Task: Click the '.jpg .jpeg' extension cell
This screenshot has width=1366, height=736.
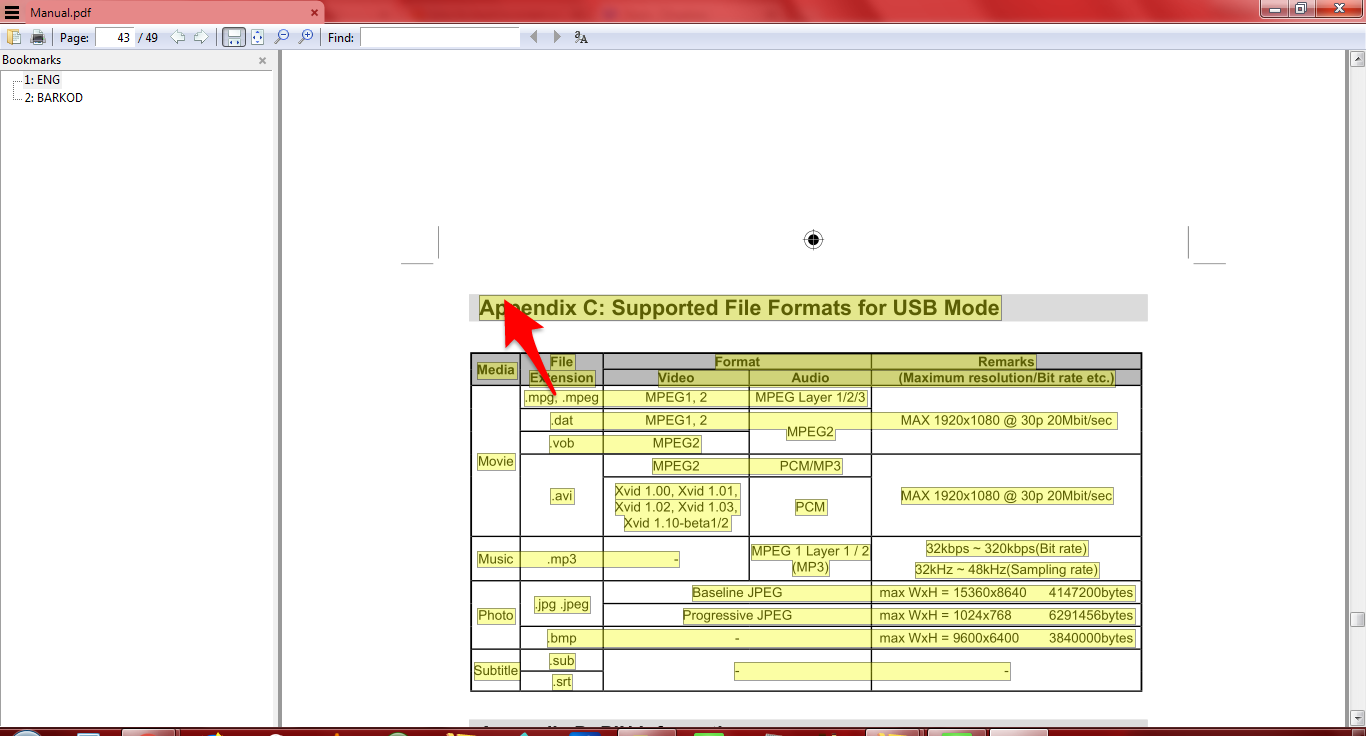Action: pos(562,604)
